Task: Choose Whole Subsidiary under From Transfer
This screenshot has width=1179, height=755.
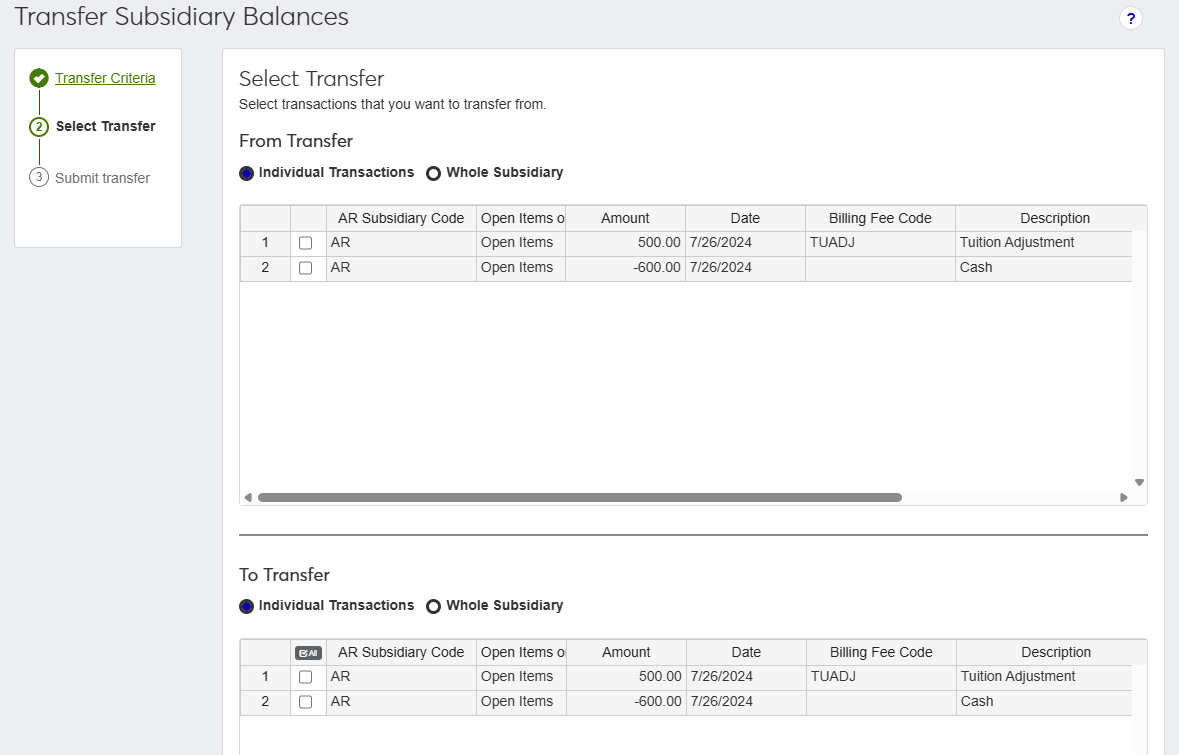Action: [433, 173]
